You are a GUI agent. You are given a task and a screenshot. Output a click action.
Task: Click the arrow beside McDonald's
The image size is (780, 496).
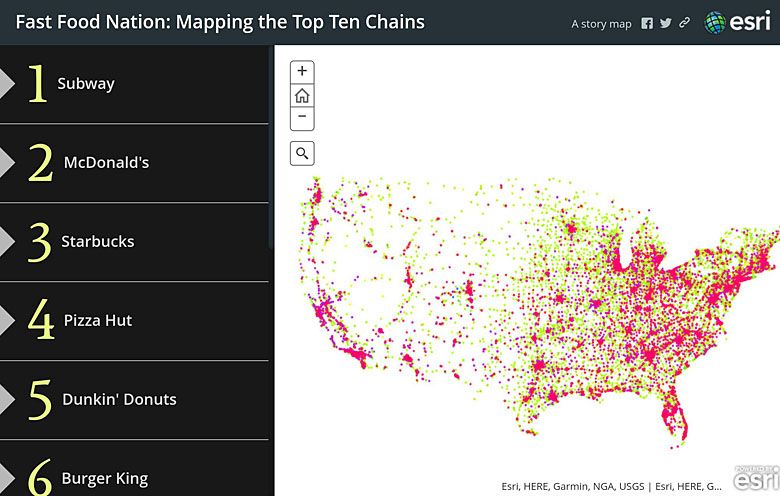[7, 162]
